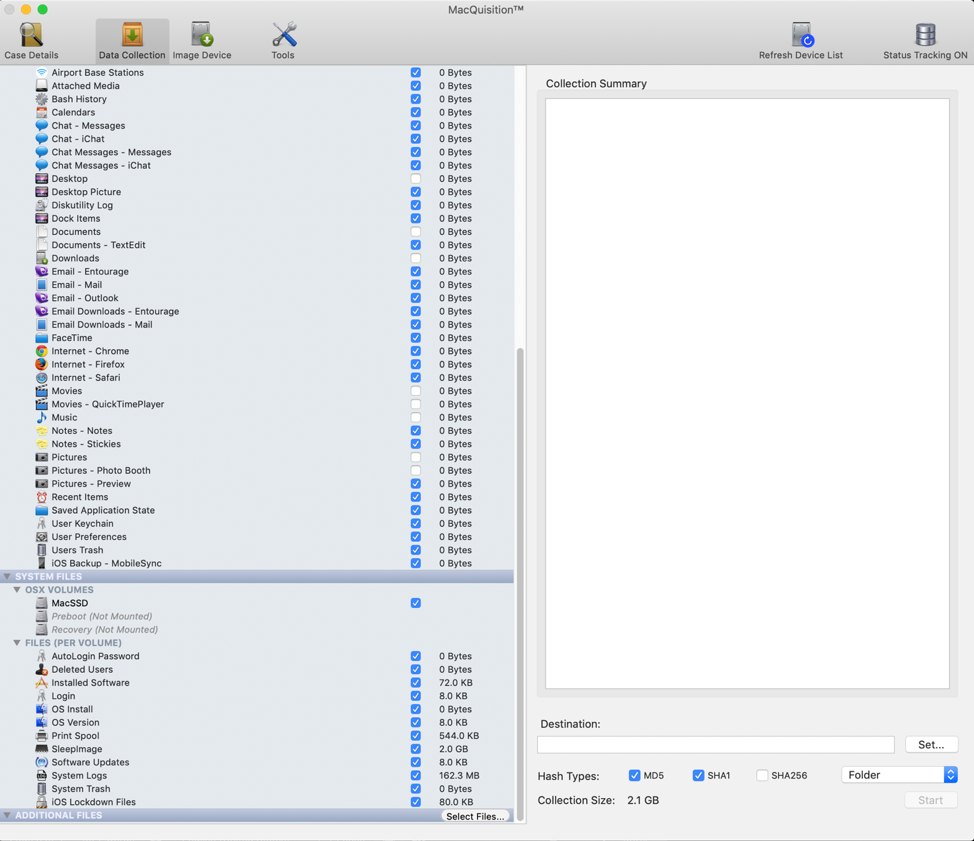Select the Recovery (Not Mounted) volume

coord(257,630)
